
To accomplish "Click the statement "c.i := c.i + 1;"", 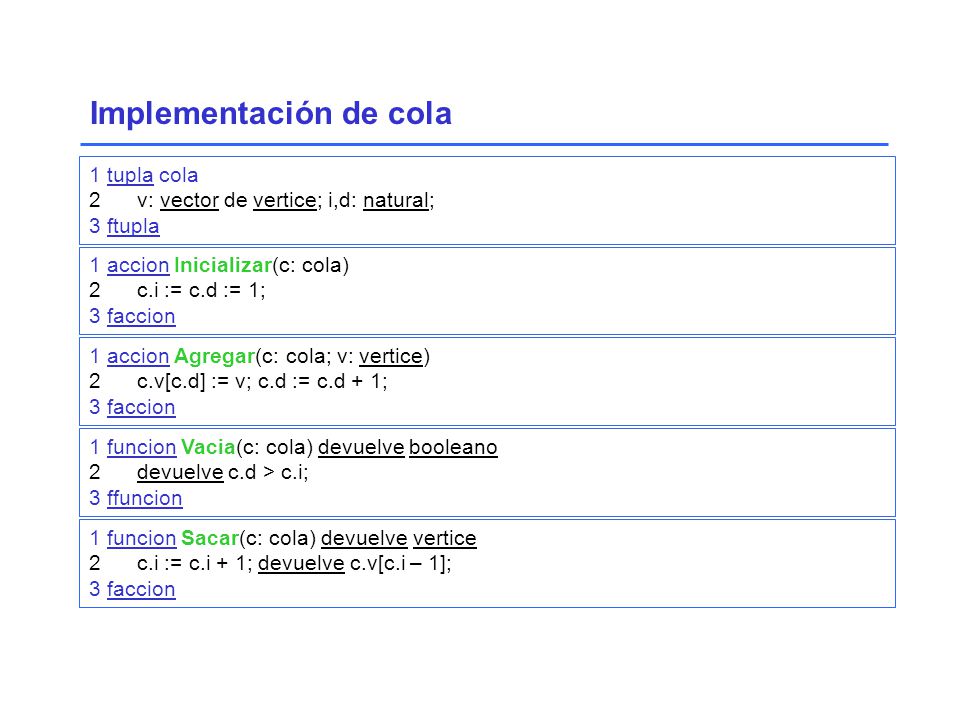I will coord(195,563).
